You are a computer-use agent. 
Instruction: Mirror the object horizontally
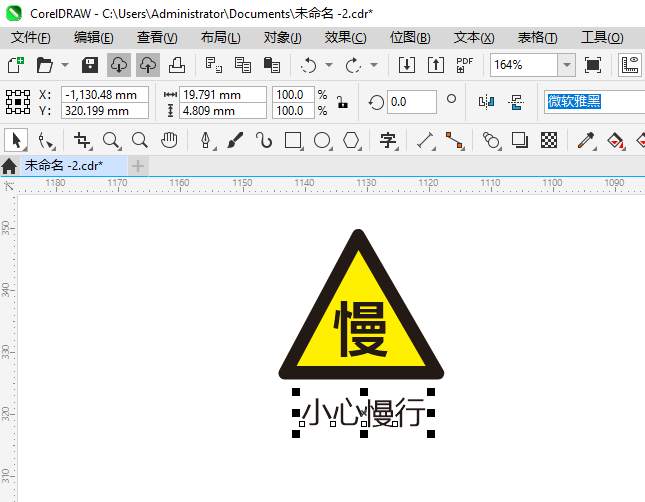[486, 102]
